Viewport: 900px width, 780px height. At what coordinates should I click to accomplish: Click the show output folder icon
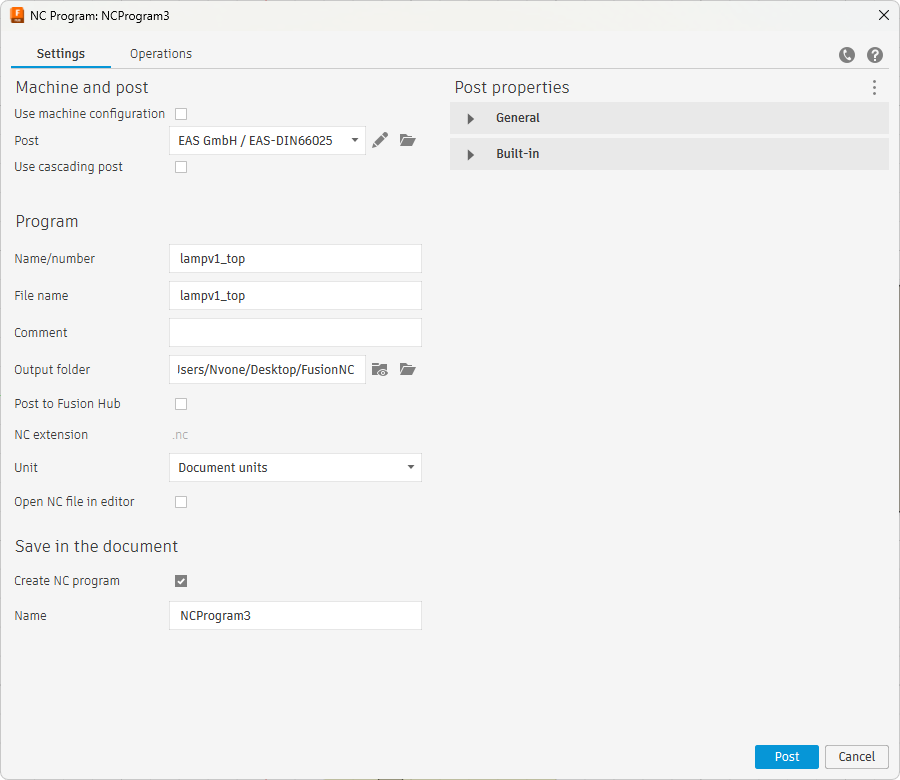coord(380,369)
